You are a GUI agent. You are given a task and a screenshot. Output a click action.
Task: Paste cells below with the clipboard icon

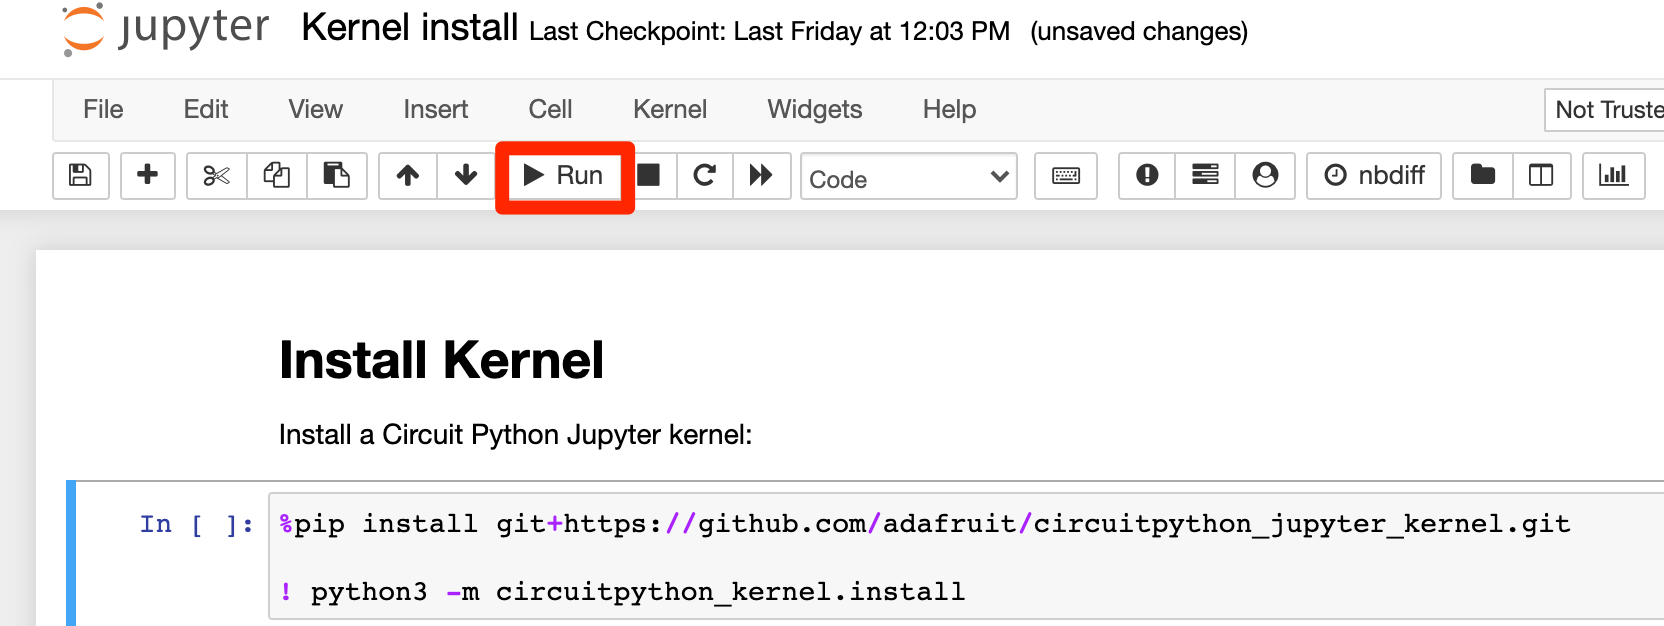[337, 176]
